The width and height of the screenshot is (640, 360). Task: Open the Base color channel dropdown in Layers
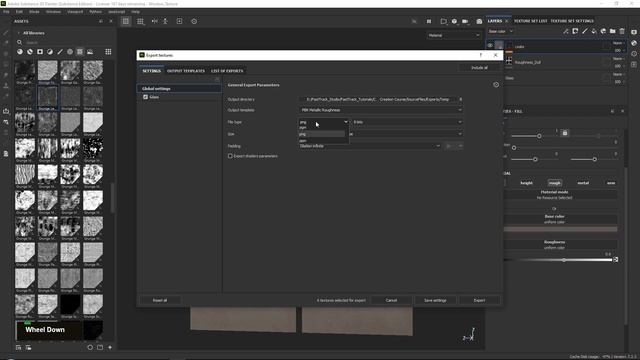[x=500, y=31]
